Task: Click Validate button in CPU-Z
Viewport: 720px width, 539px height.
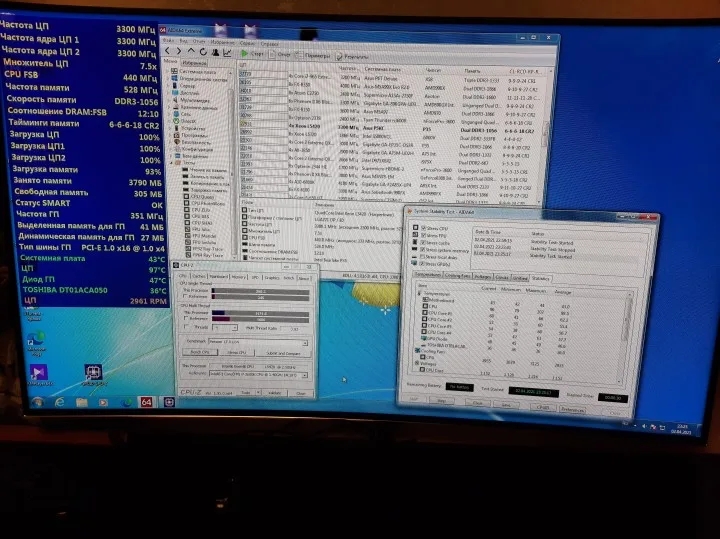Action: point(275,393)
